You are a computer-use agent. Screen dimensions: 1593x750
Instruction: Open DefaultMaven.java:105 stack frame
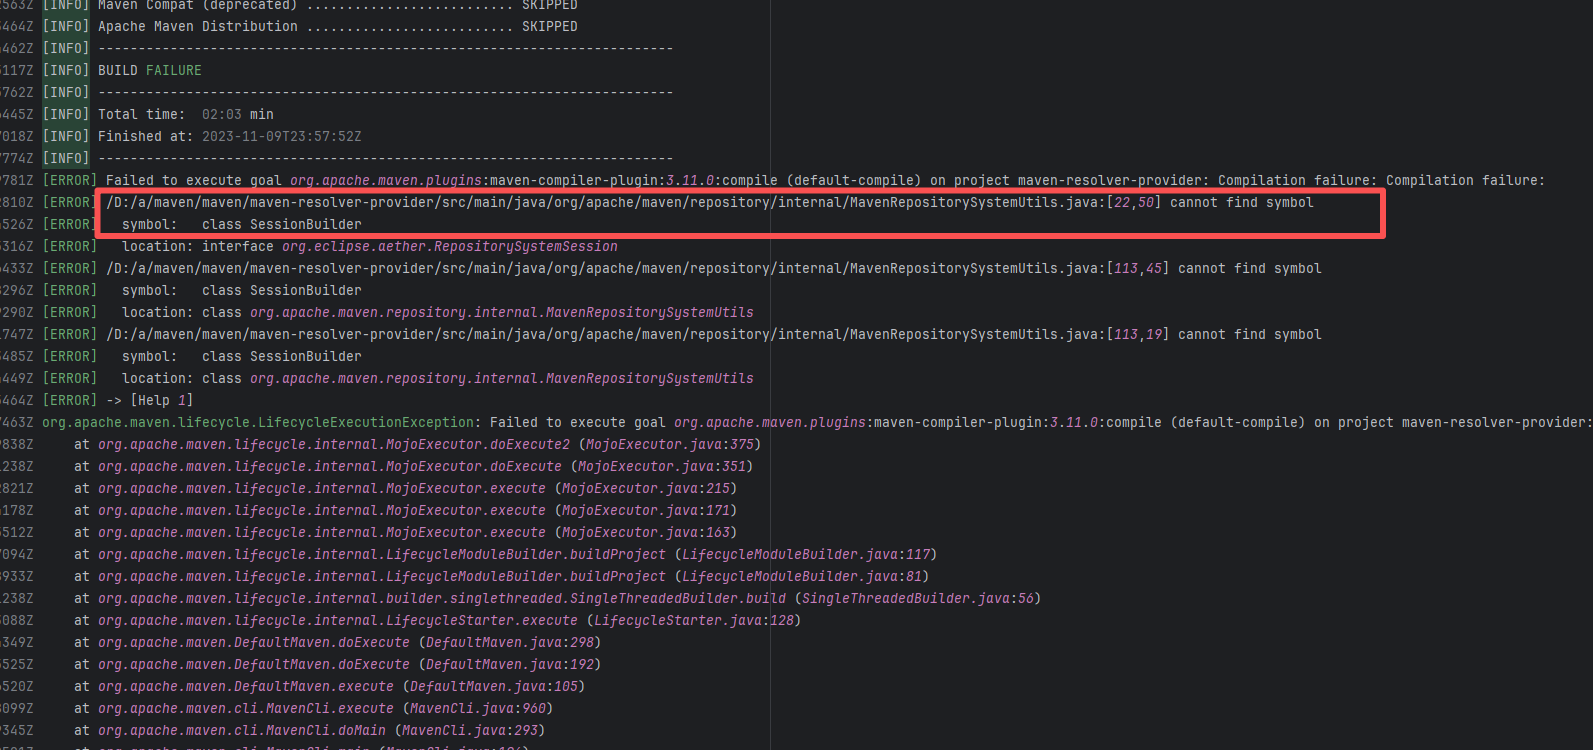(494, 687)
